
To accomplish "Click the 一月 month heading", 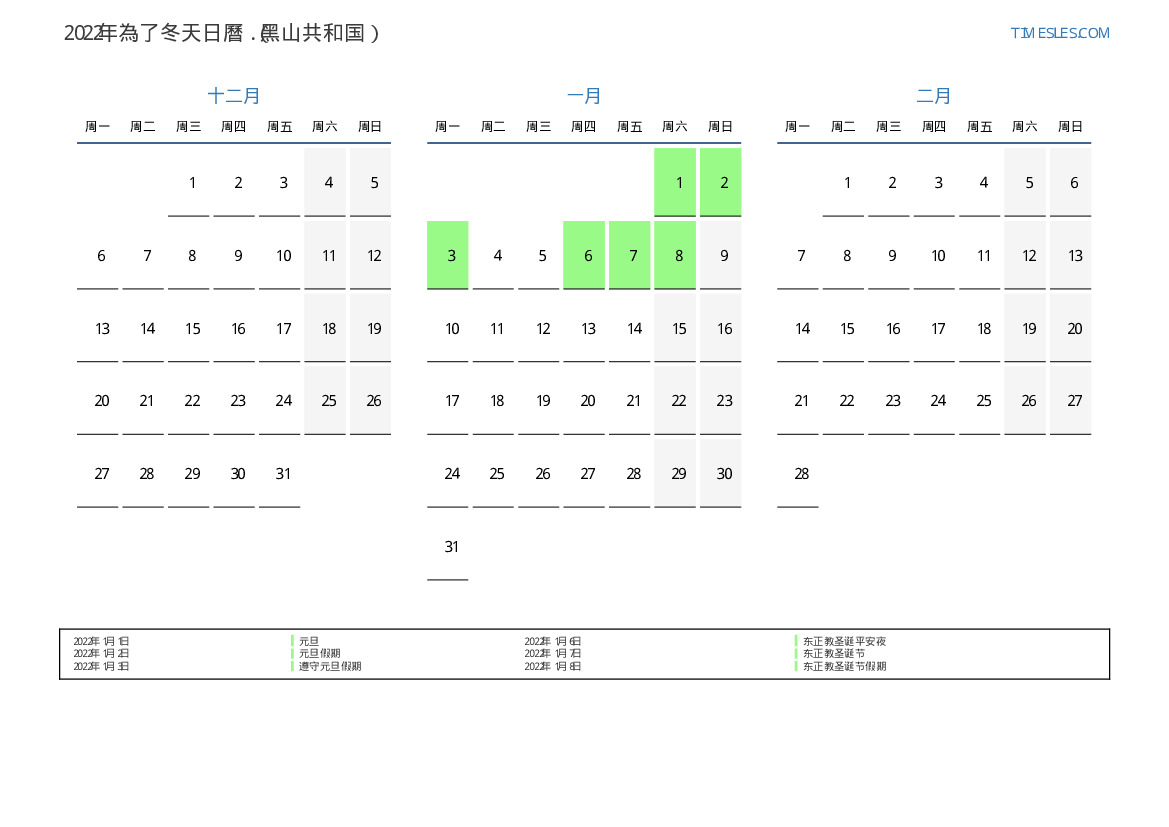I will [x=584, y=96].
